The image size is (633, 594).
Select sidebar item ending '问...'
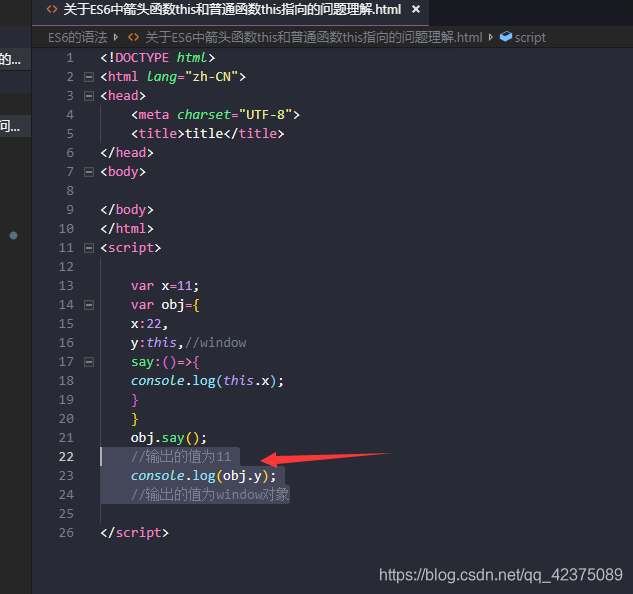click(x=15, y=126)
